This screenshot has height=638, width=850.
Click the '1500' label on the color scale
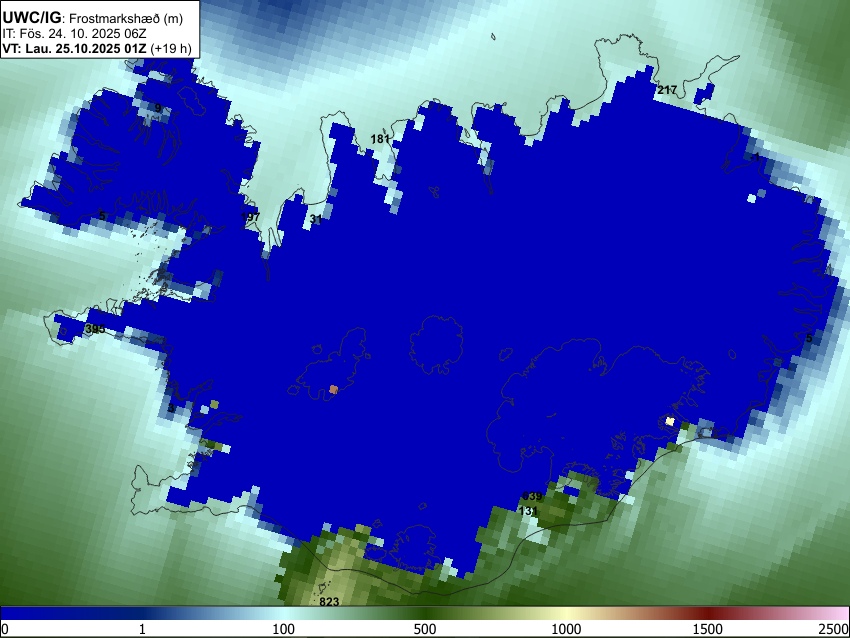coord(708,629)
